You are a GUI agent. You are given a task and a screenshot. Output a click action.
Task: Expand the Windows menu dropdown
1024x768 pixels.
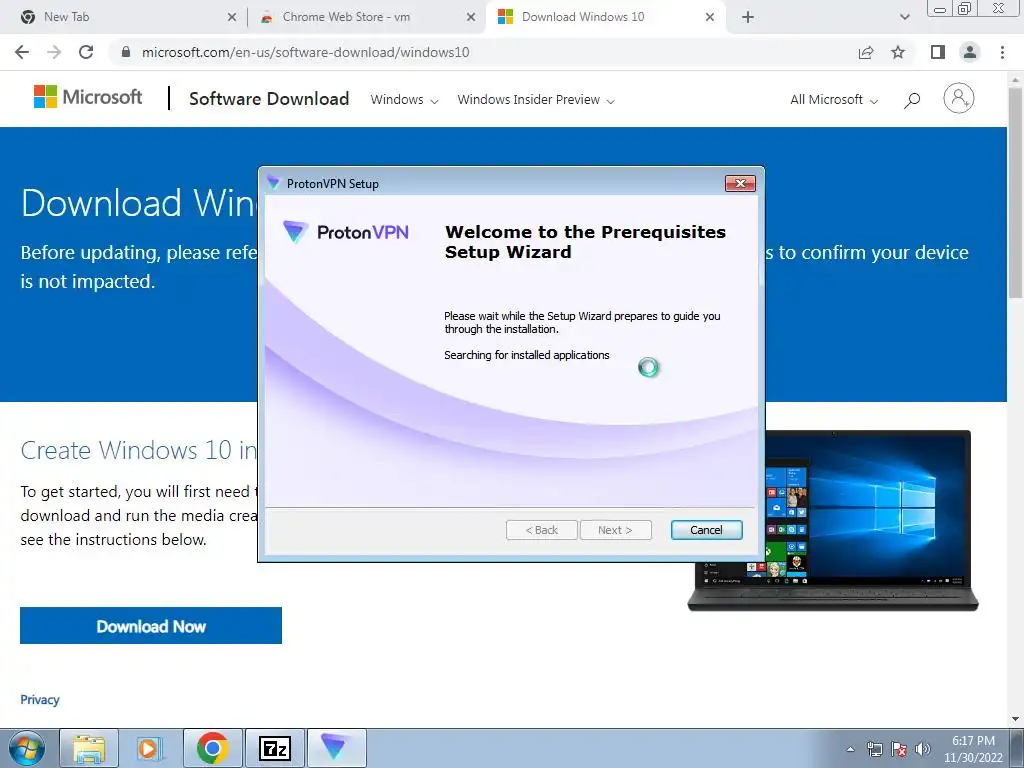click(x=404, y=100)
